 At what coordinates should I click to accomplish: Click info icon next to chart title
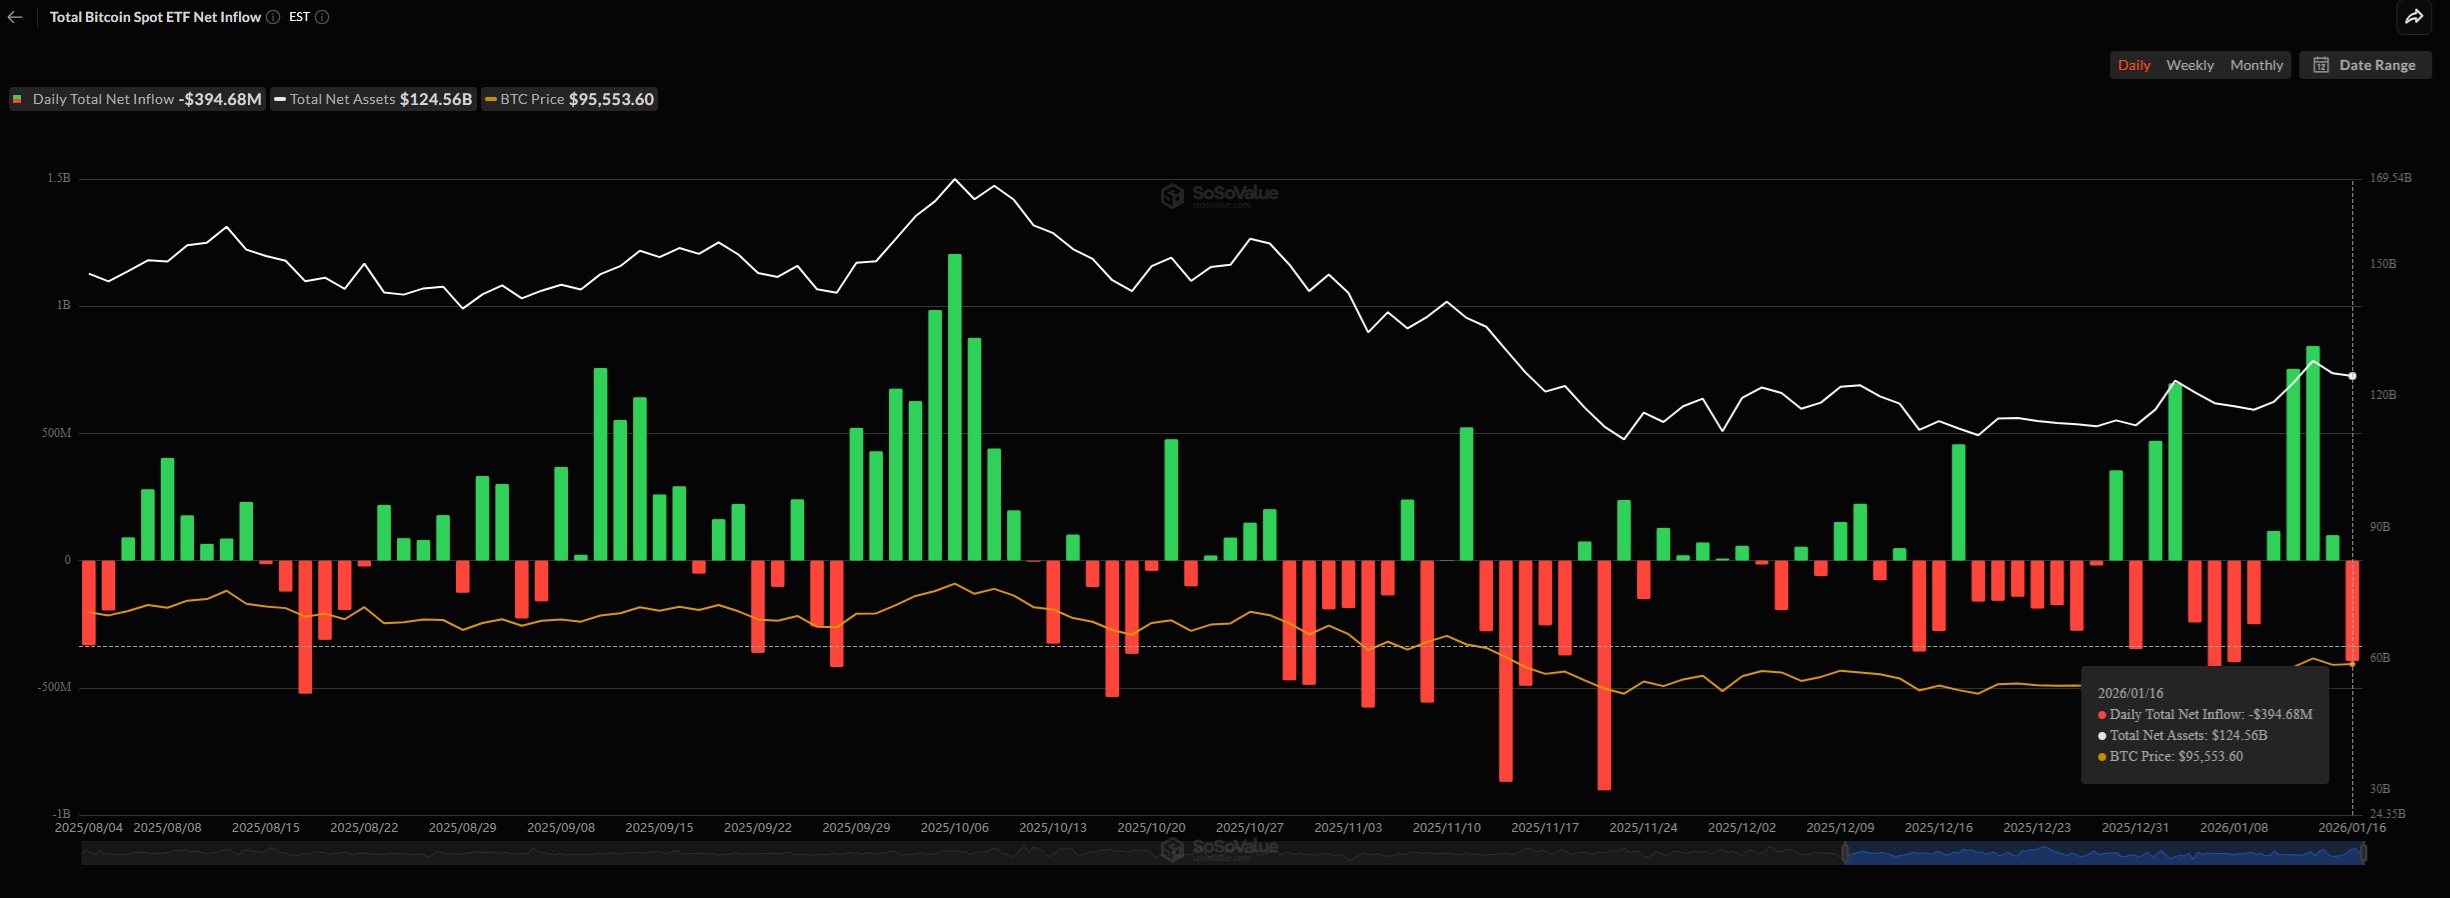pos(273,17)
